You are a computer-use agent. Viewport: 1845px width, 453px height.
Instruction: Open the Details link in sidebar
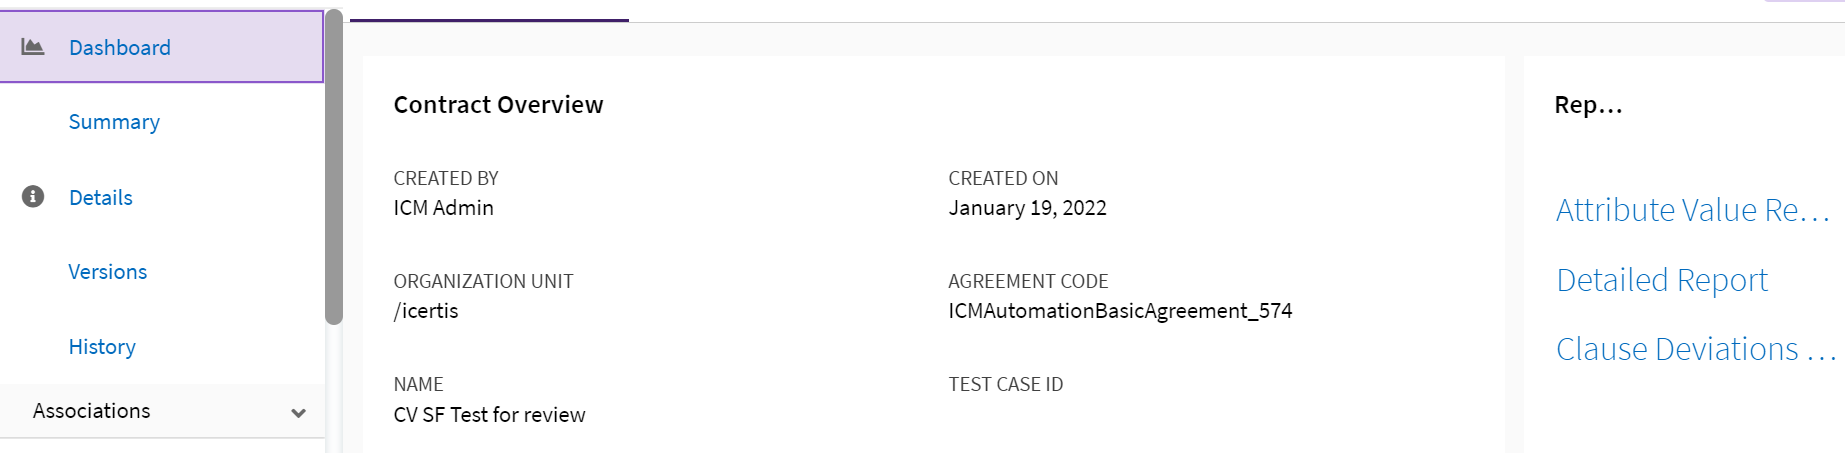[x=101, y=198]
